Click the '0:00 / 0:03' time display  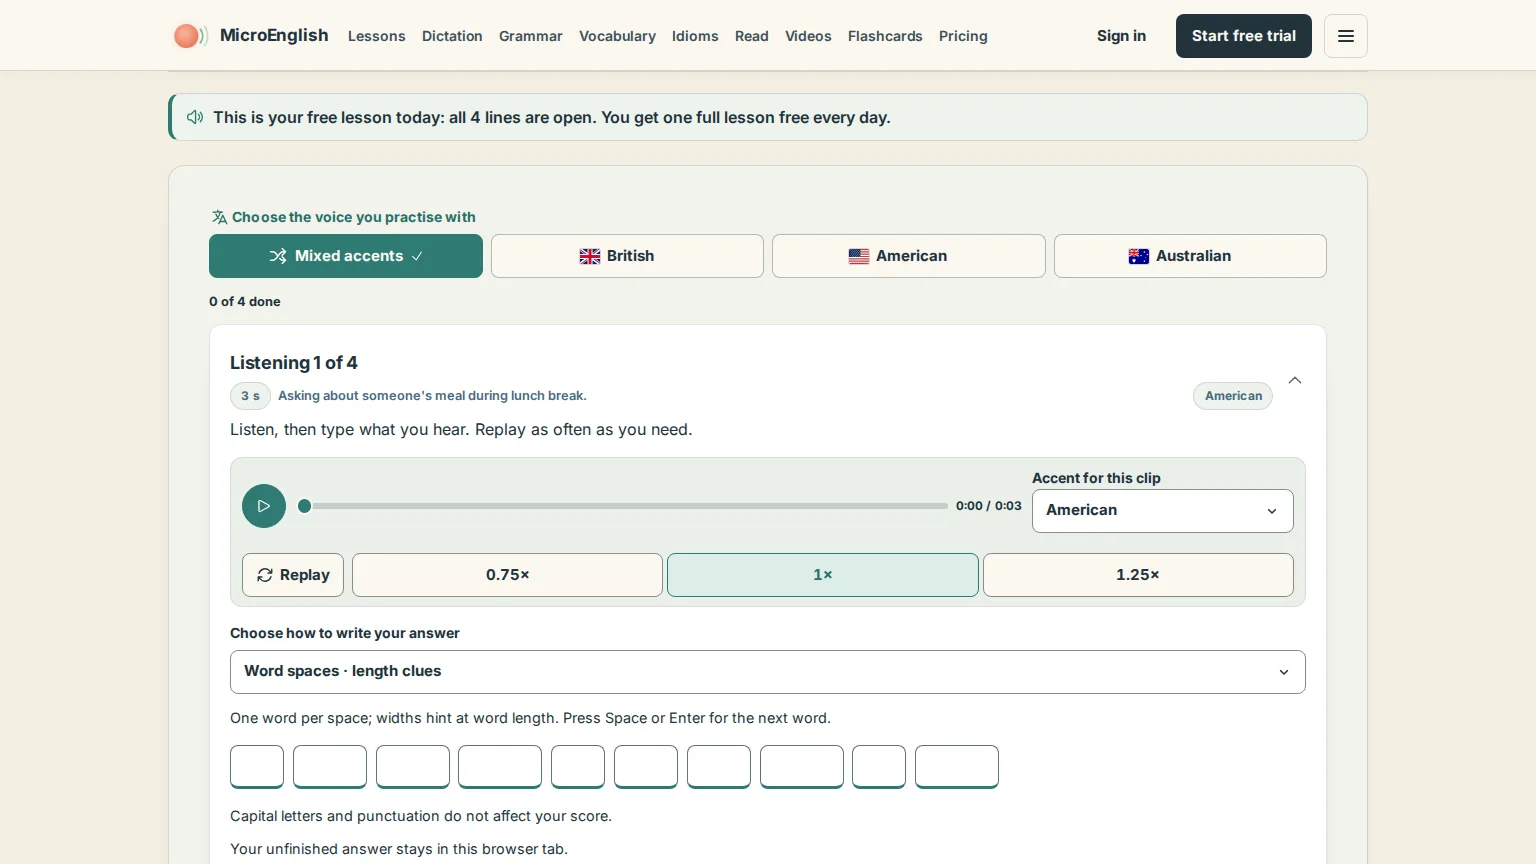(989, 506)
